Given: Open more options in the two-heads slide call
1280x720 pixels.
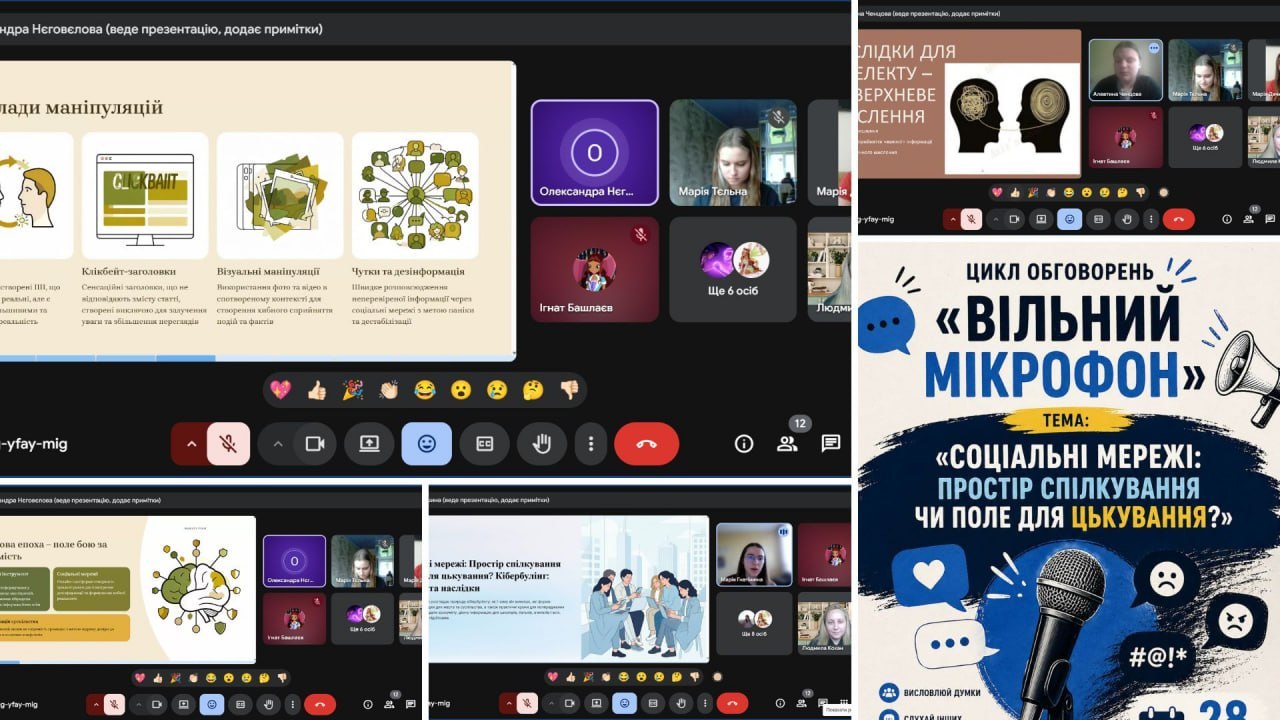Looking at the screenshot, I should click(x=1150, y=219).
